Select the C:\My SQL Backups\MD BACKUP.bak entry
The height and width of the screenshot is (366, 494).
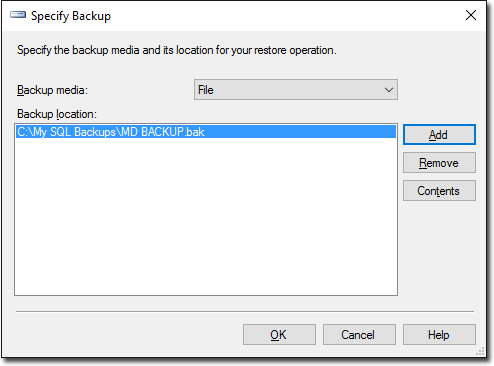tap(206, 132)
